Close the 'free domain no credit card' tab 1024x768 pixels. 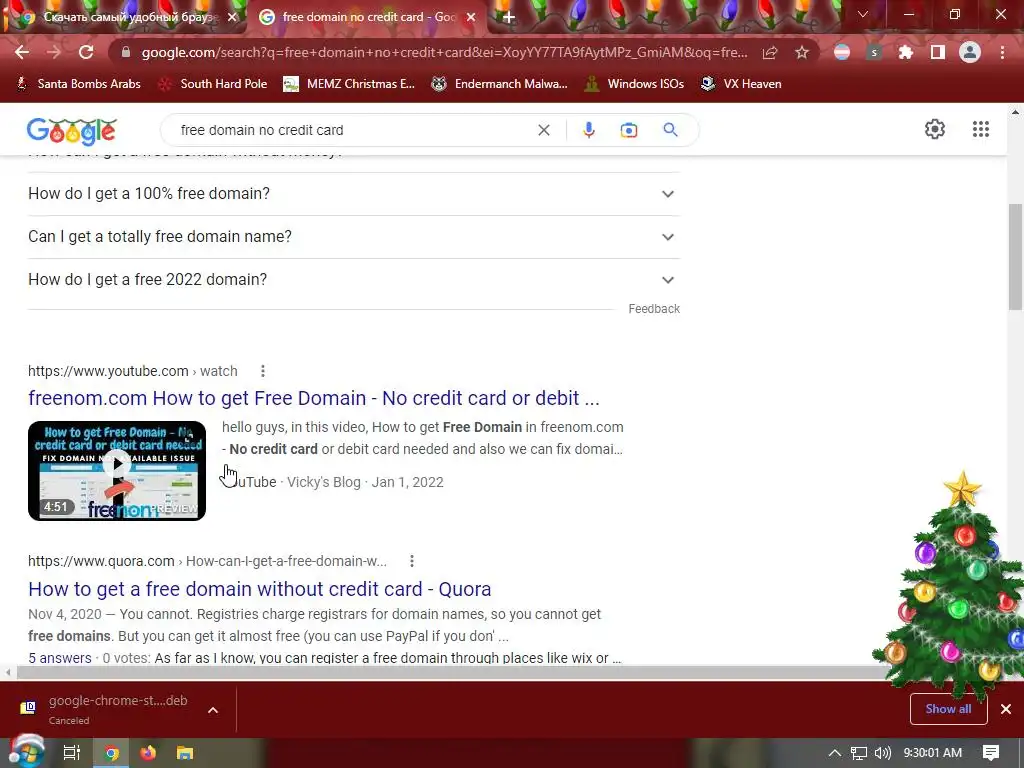(x=471, y=18)
